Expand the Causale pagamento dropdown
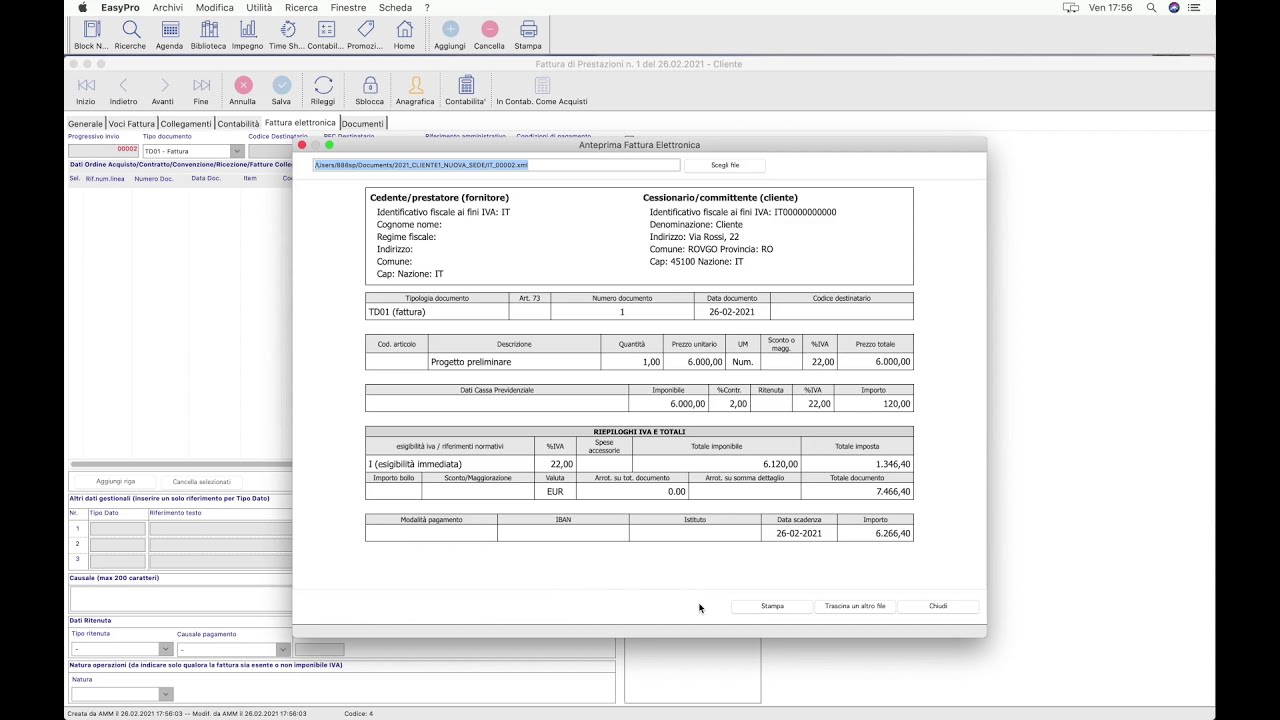 coord(282,649)
